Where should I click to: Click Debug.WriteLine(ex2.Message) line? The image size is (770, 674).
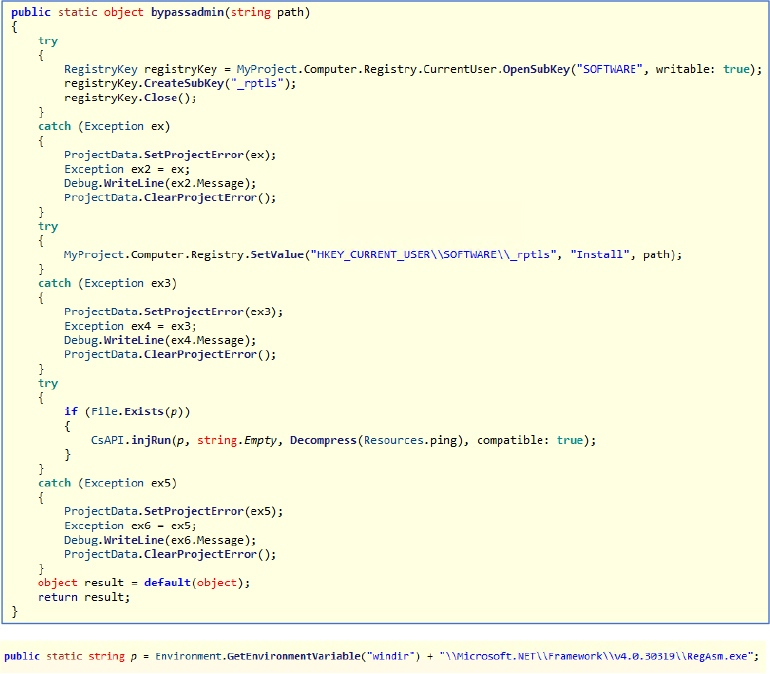coord(160,184)
